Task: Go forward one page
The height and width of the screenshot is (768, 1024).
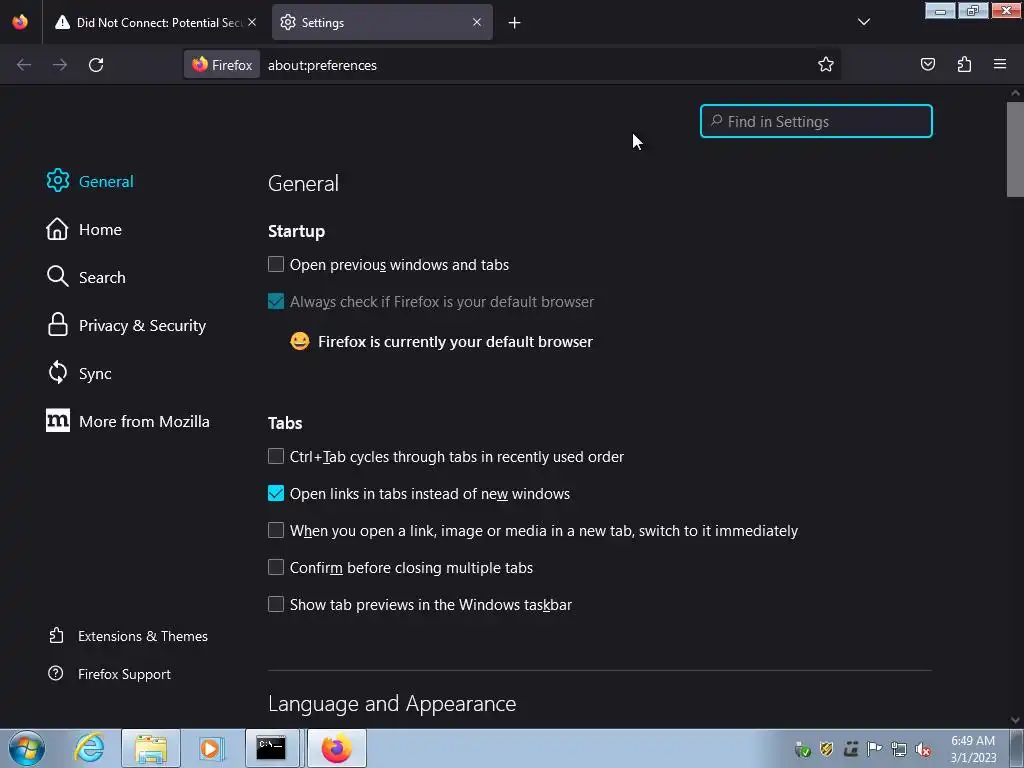Action: click(60, 65)
